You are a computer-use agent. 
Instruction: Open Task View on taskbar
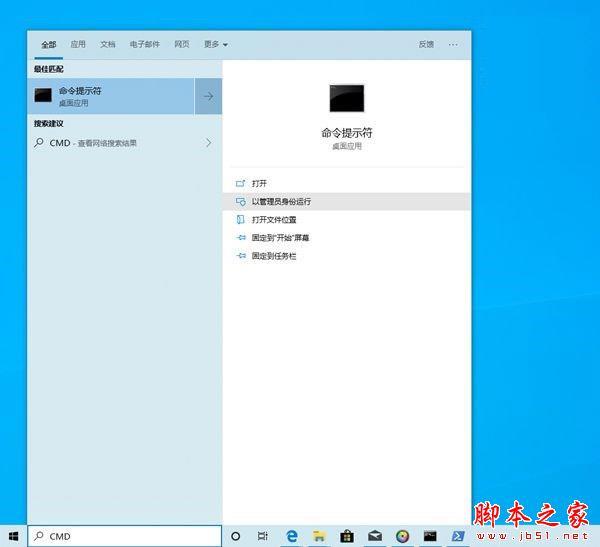[262, 536]
